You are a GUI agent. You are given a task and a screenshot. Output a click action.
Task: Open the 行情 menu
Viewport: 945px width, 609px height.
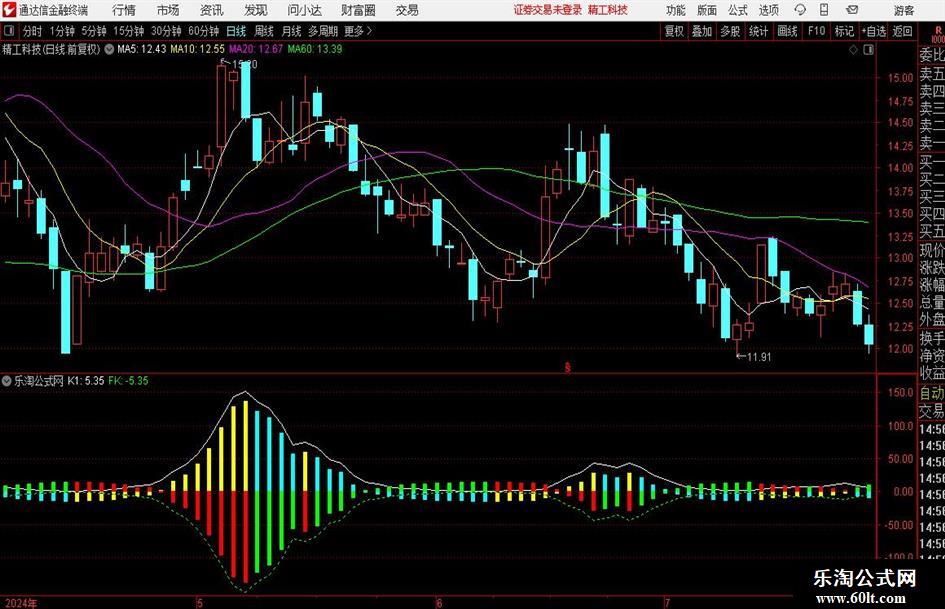pos(124,10)
